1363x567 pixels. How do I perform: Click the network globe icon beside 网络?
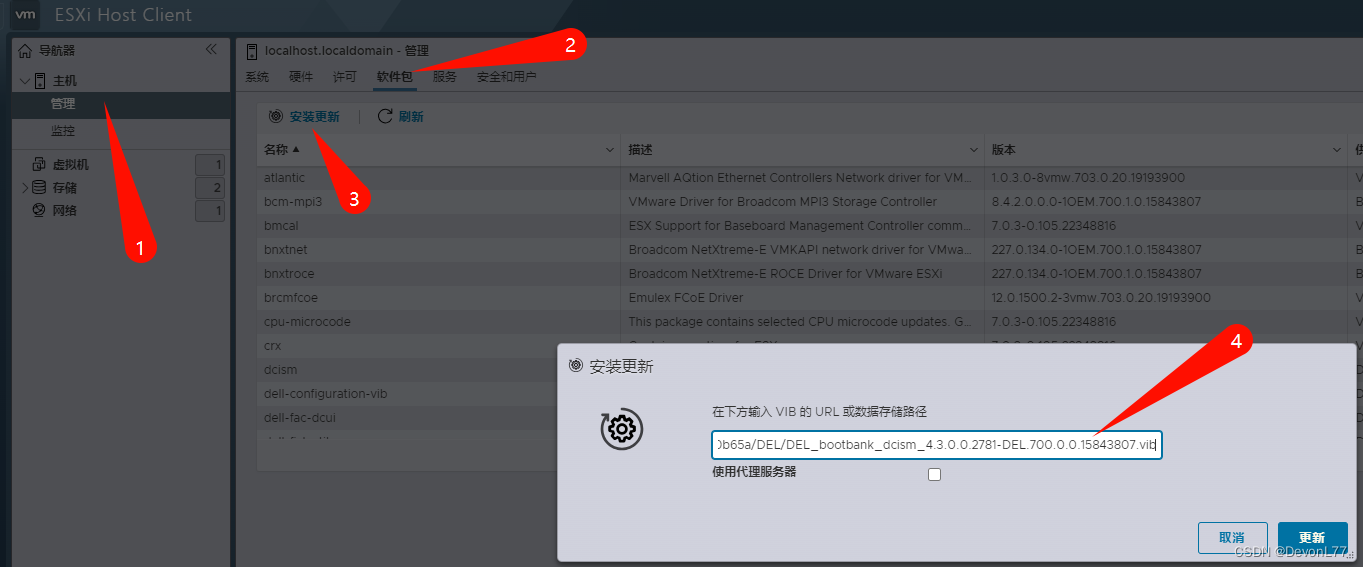point(39,210)
